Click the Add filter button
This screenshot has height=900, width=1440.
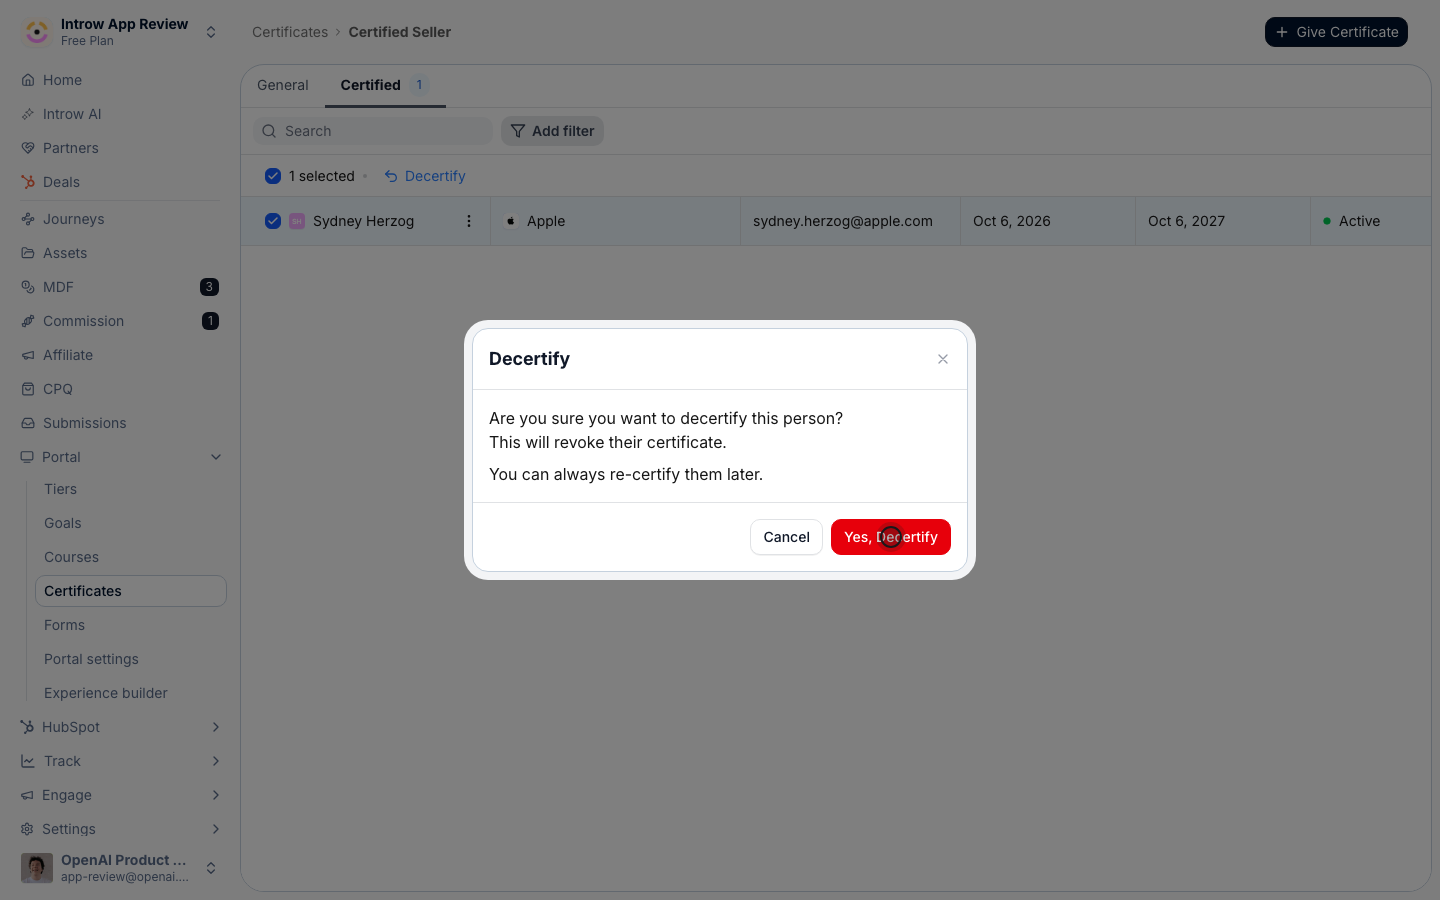click(552, 131)
